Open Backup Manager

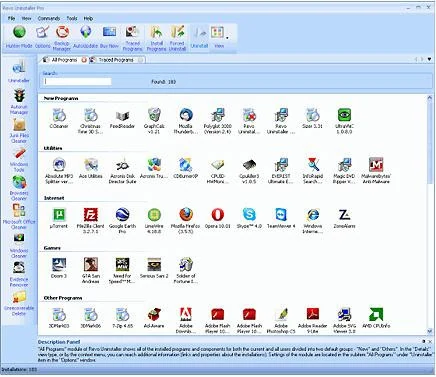62,38
